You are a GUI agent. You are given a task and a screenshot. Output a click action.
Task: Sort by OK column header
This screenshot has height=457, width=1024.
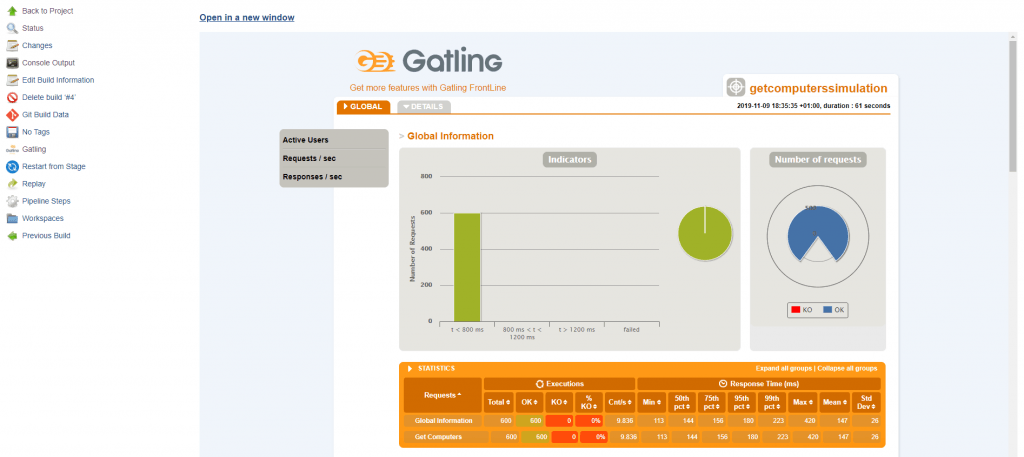(x=530, y=402)
